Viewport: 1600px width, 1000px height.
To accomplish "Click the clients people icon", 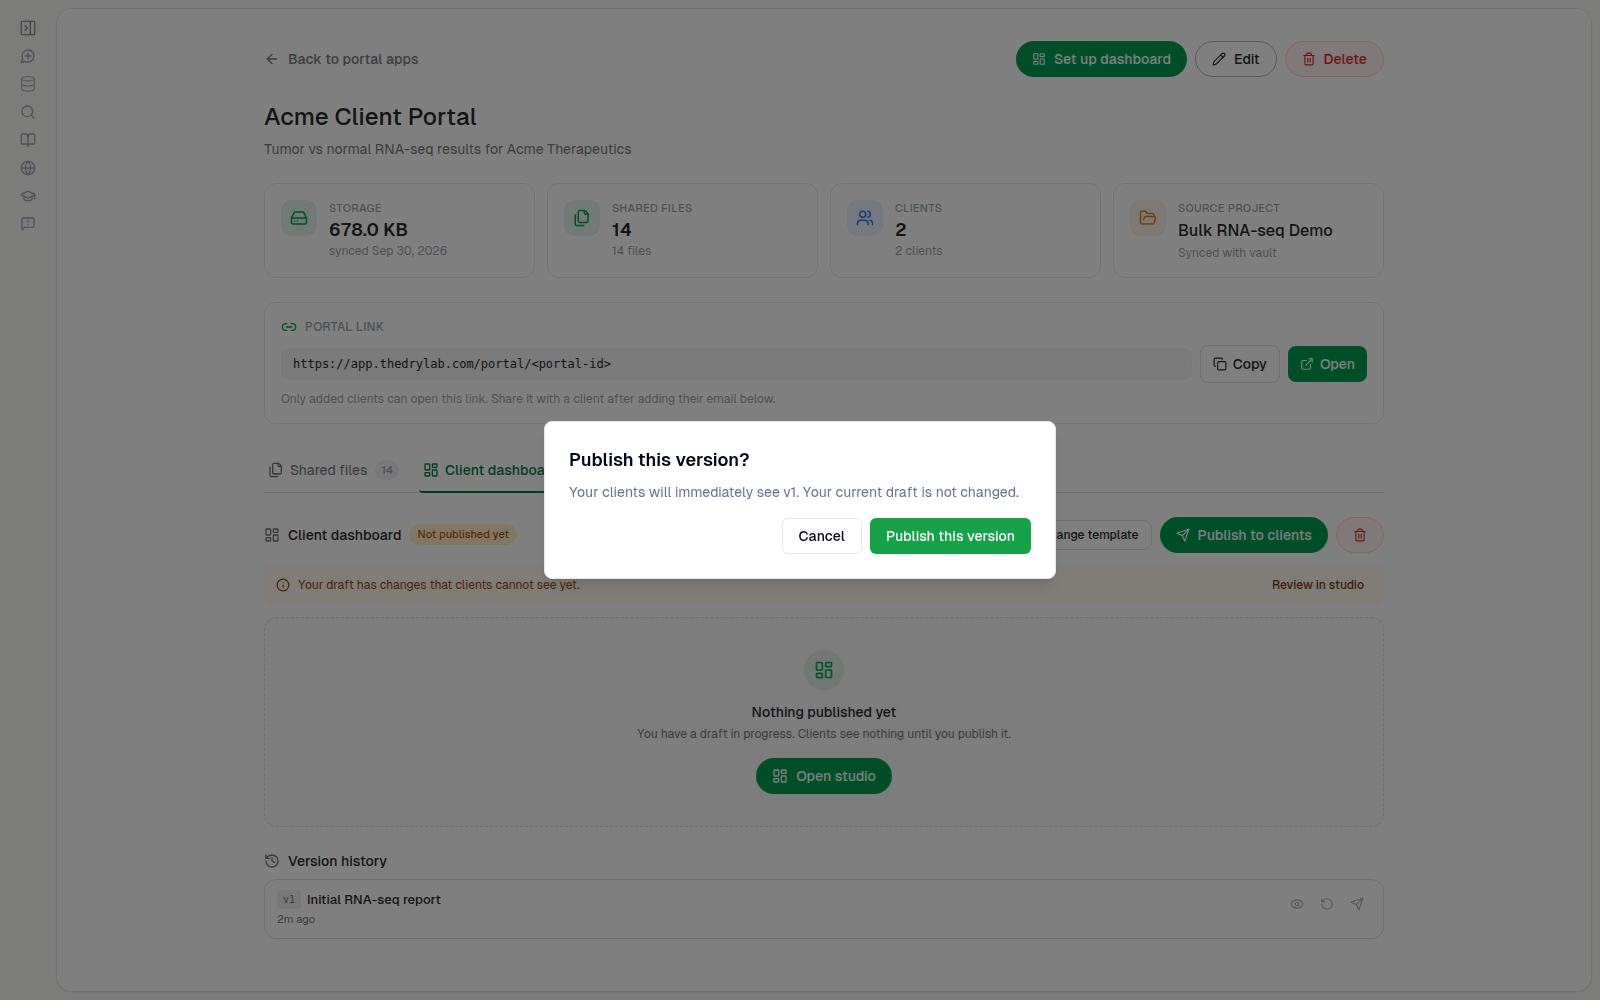I will tap(865, 218).
